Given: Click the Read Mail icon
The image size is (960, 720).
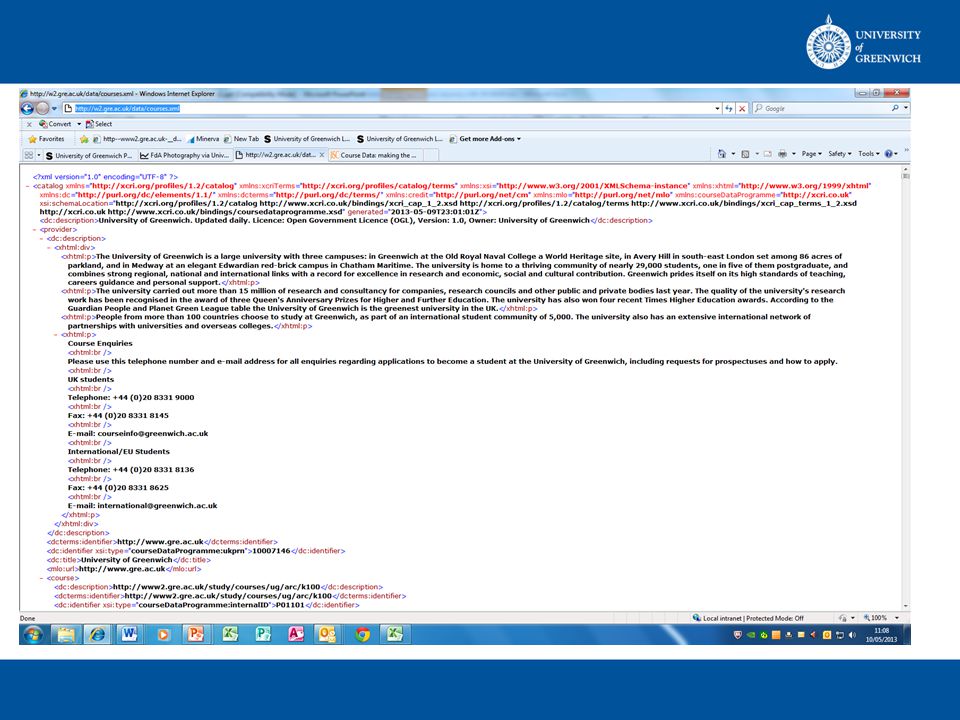Looking at the screenshot, I should click(x=767, y=154).
